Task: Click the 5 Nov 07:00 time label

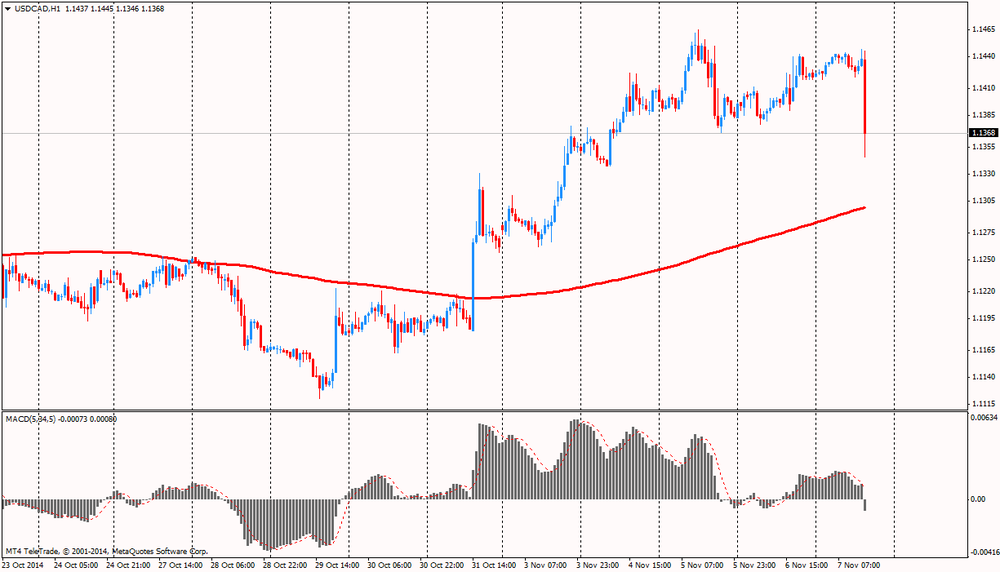Action: (702, 565)
